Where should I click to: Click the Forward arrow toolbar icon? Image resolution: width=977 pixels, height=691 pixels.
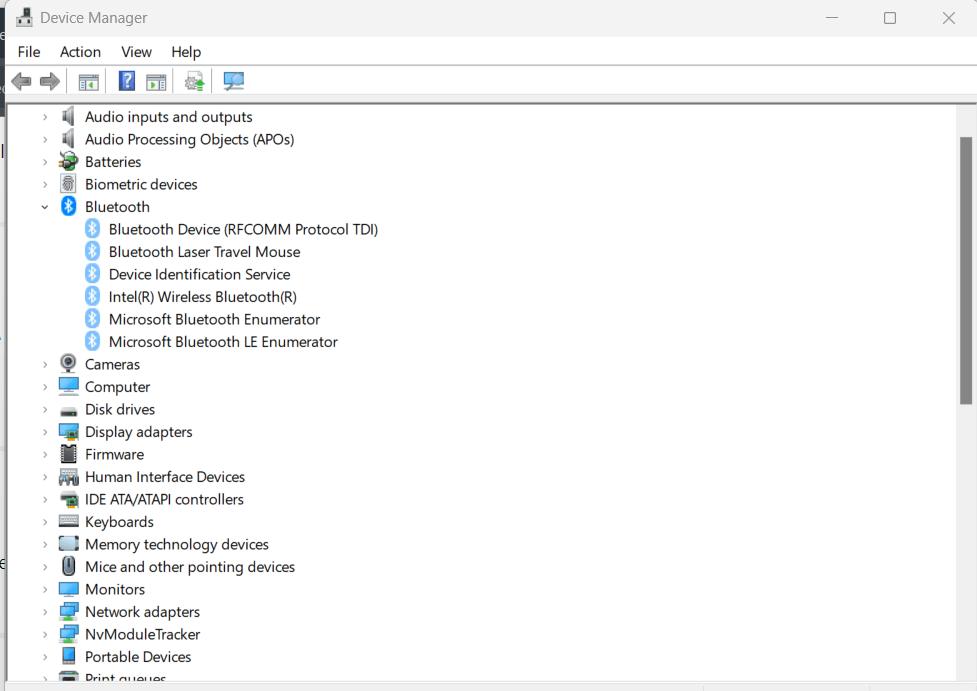click(50, 82)
